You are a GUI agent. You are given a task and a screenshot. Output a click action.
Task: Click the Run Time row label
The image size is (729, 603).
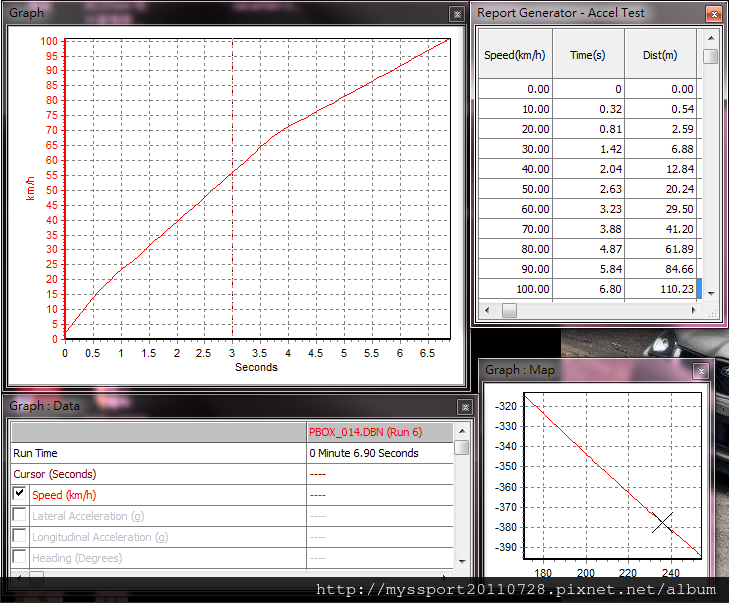[x=35, y=453]
